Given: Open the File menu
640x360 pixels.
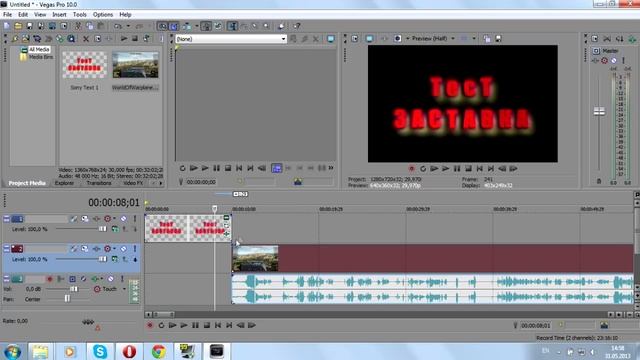Looking at the screenshot, I should pyautogui.click(x=7, y=14).
